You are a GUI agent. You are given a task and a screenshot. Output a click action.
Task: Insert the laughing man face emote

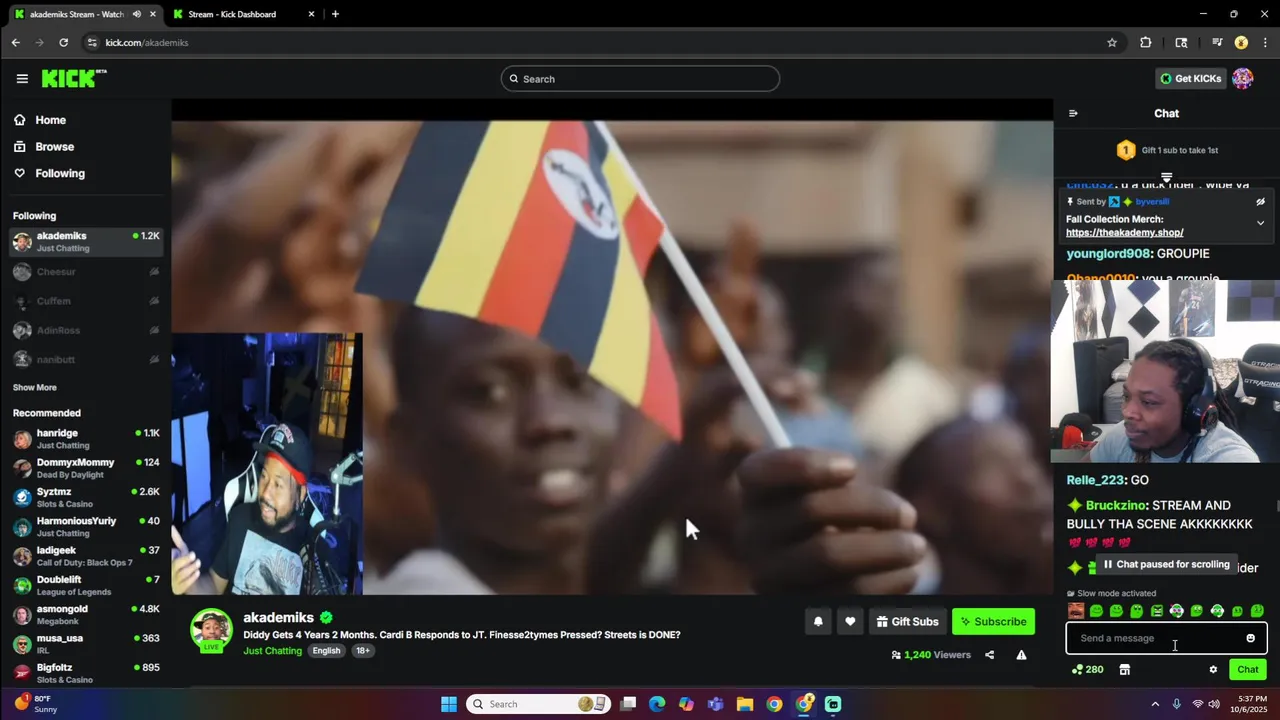[x=1076, y=610]
